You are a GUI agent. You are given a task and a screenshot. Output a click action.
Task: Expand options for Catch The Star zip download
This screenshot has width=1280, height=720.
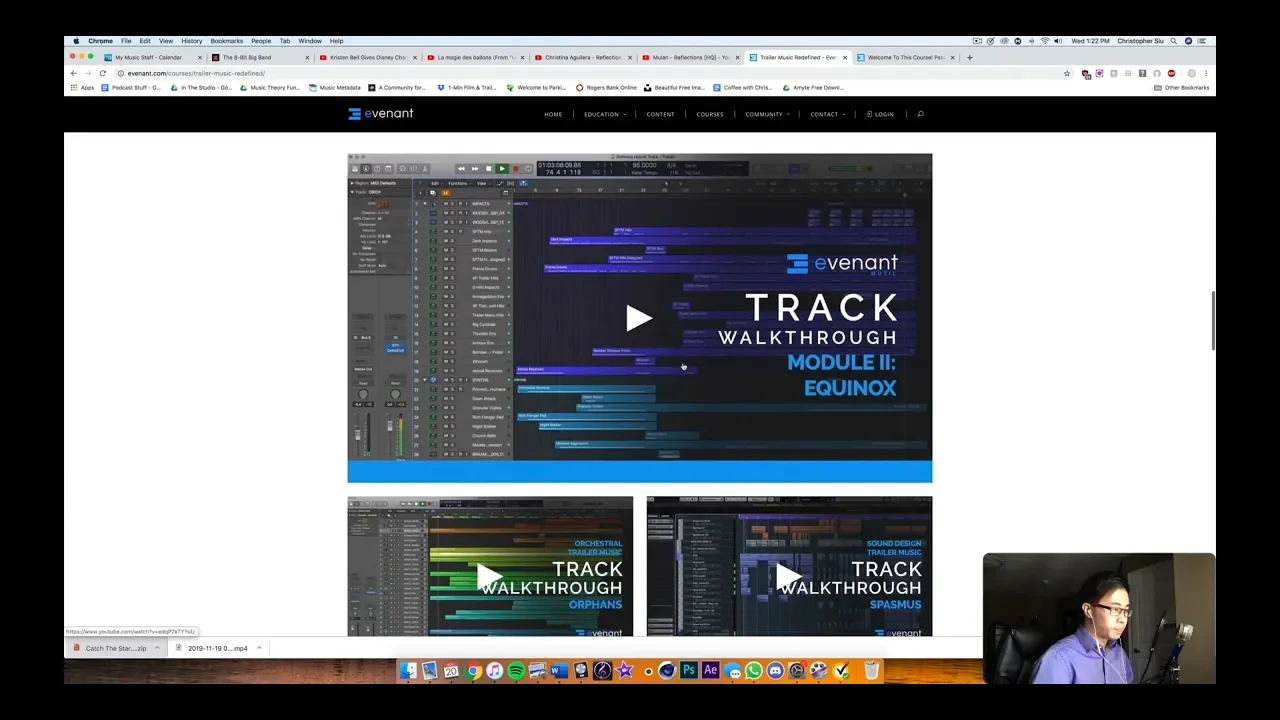tap(159, 648)
